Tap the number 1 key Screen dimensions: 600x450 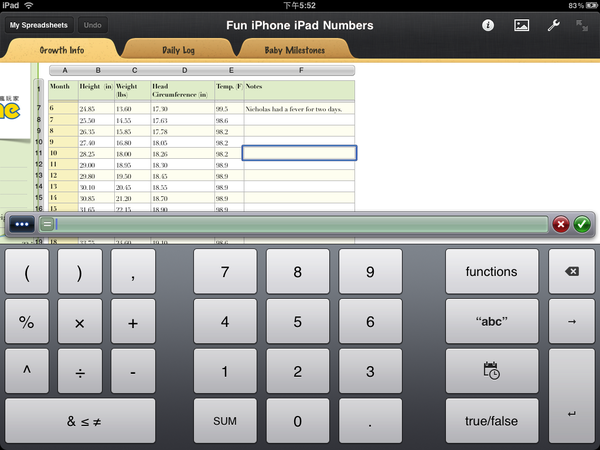coord(225,371)
